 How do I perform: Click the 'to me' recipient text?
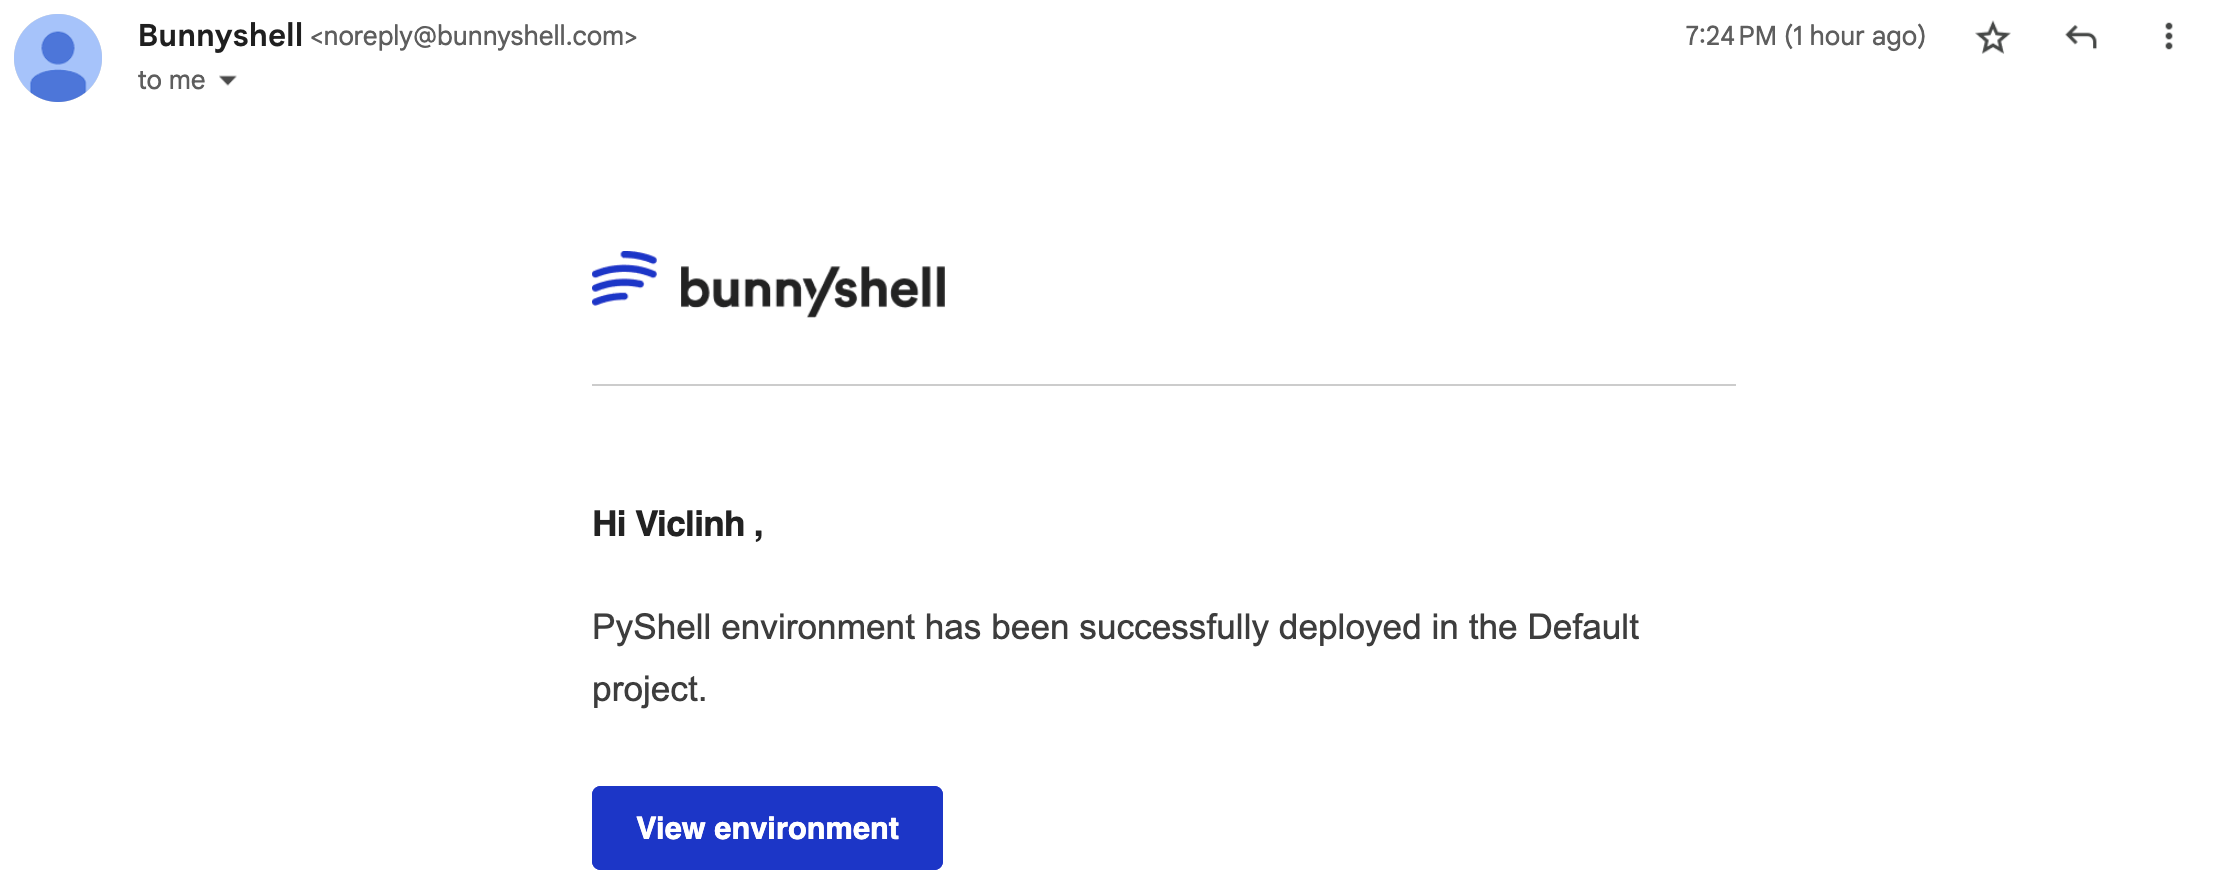[x=171, y=80]
